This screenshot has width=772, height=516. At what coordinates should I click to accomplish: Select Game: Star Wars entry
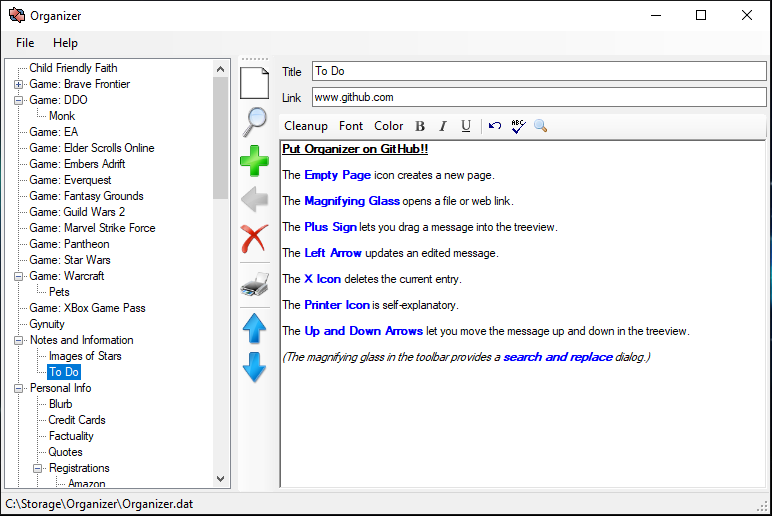(x=70, y=260)
